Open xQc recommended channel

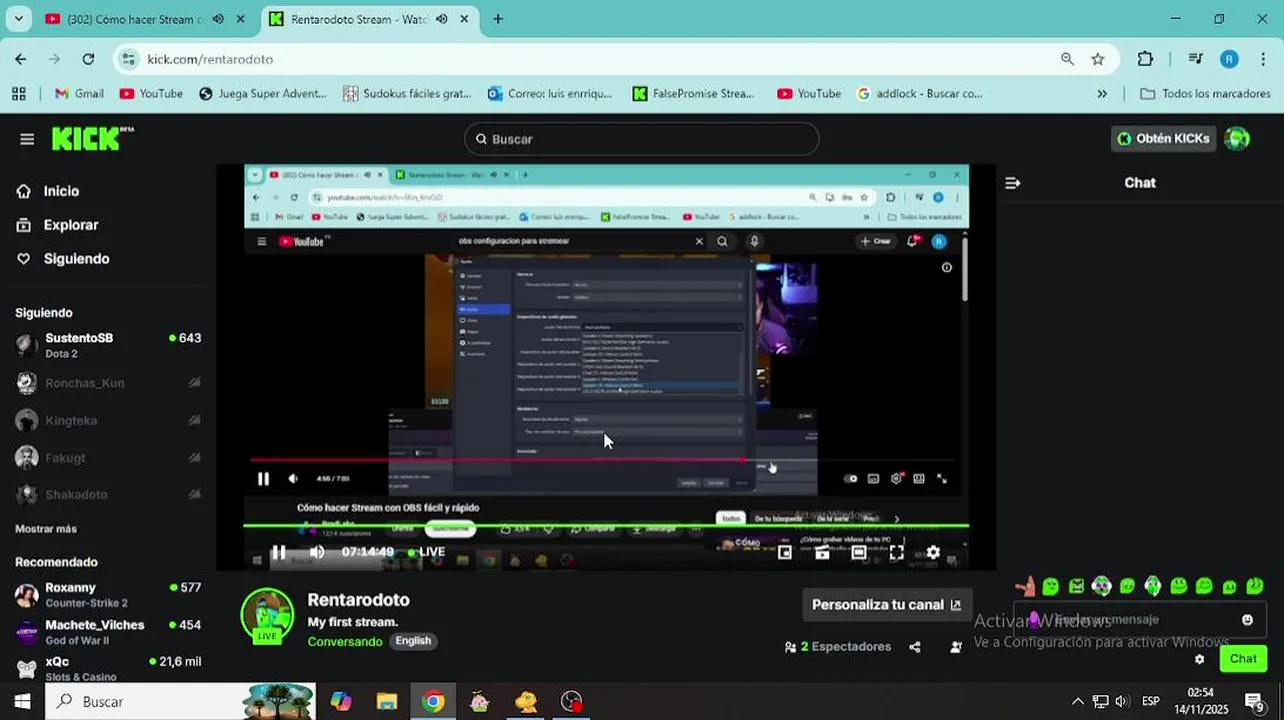pos(107,669)
